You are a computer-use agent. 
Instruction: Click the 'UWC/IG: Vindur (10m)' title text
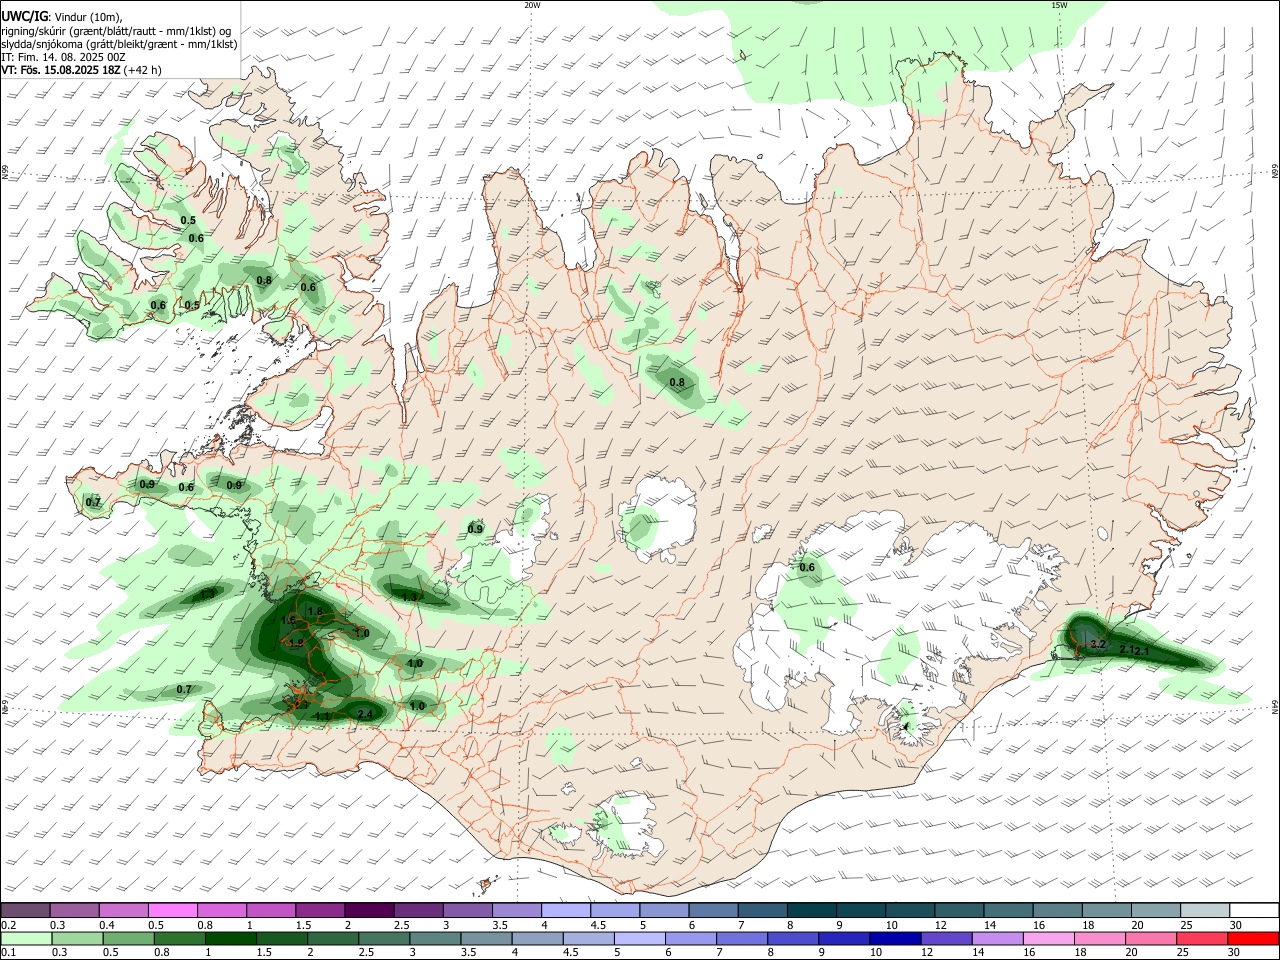coord(61,15)
